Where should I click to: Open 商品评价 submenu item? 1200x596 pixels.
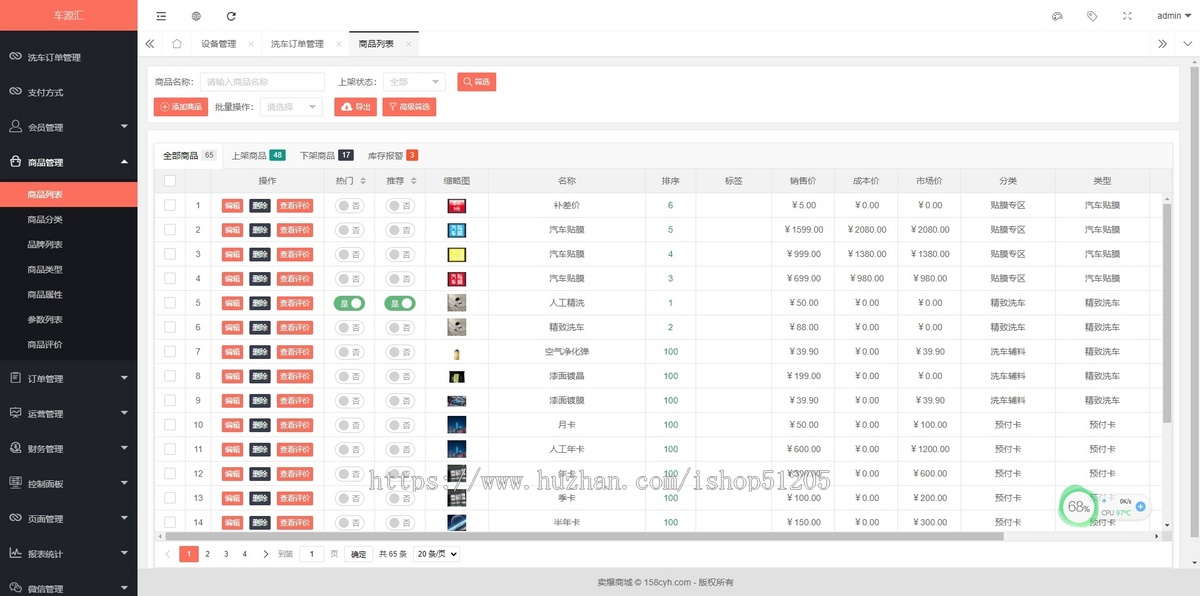45,344
